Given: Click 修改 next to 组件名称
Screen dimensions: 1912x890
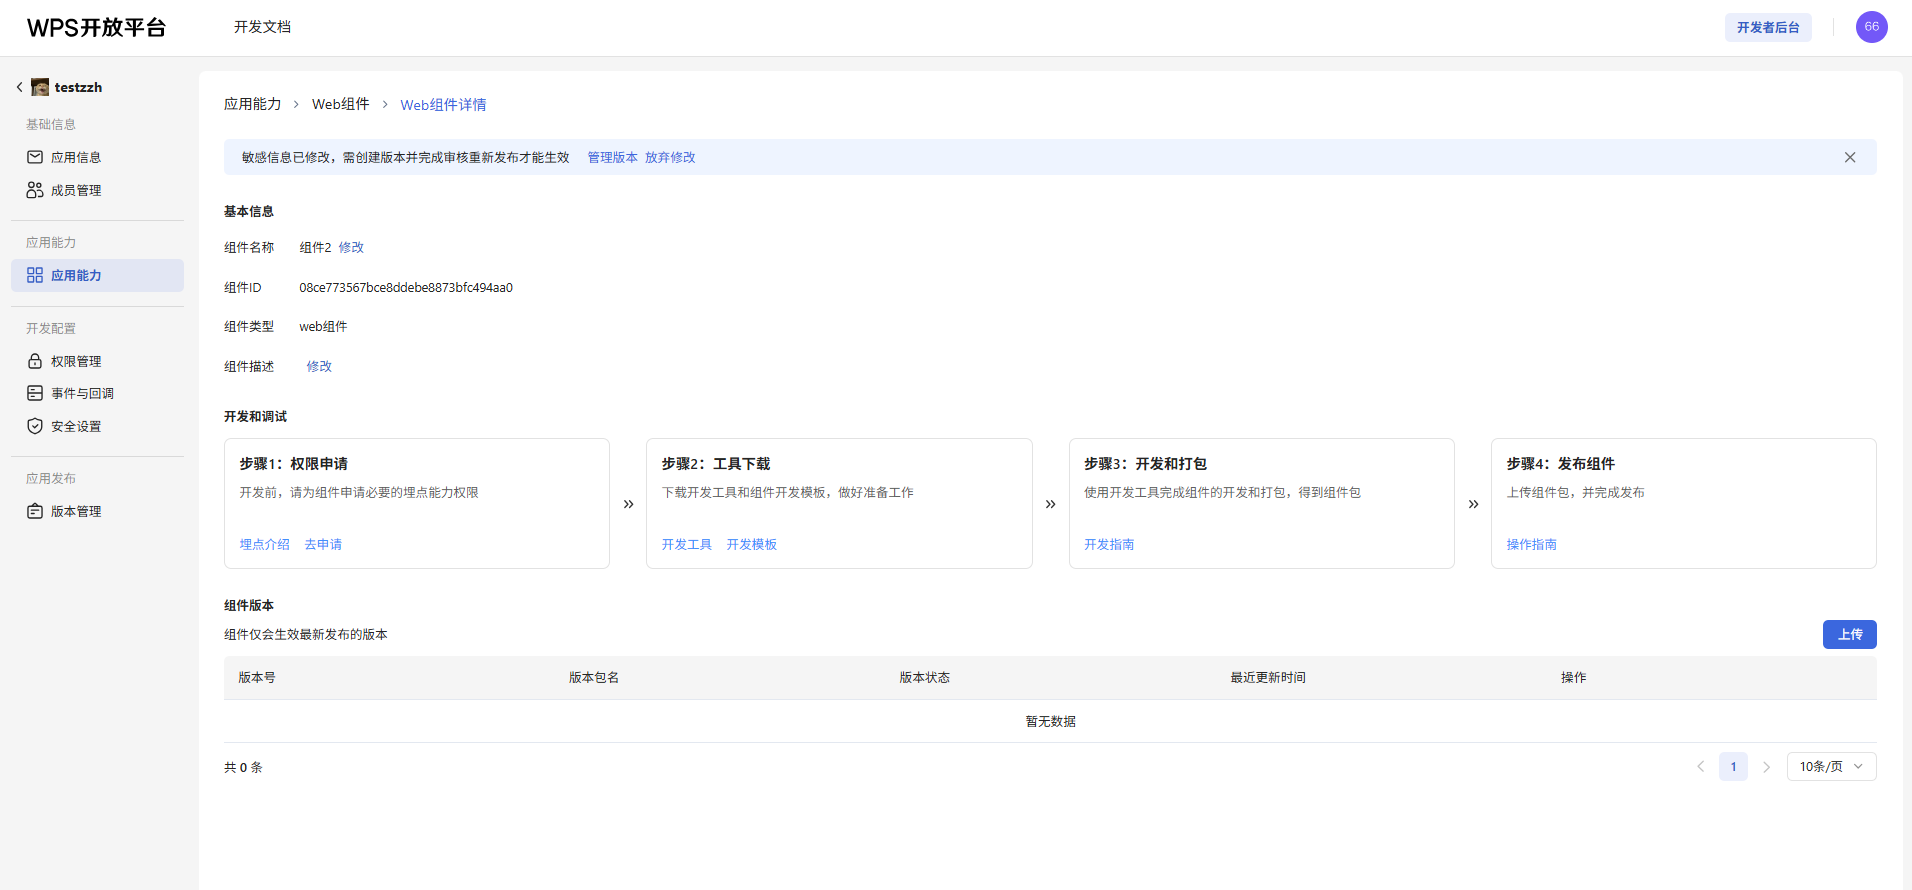Looking at the screenshot, I should coord(351,247).
